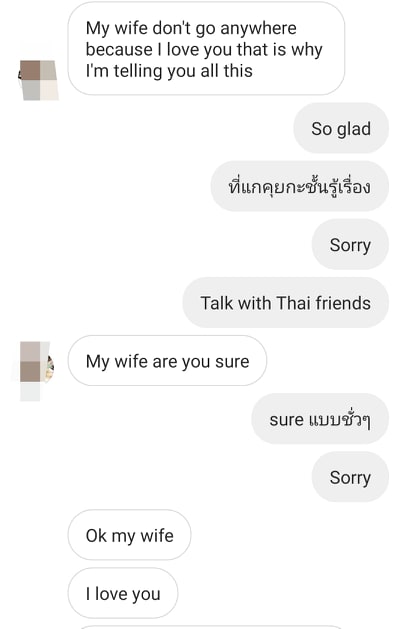Click the word "friends" in the Thai friends message
Image resolution: width=405 pixels, height=629 pixels.
tap(343, 303)
